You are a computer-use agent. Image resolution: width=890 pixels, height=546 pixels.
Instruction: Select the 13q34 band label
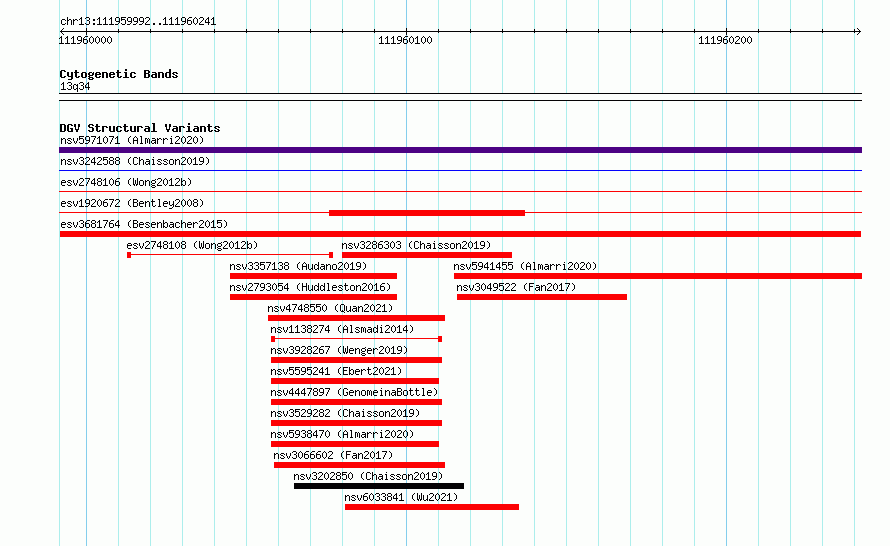75,86
